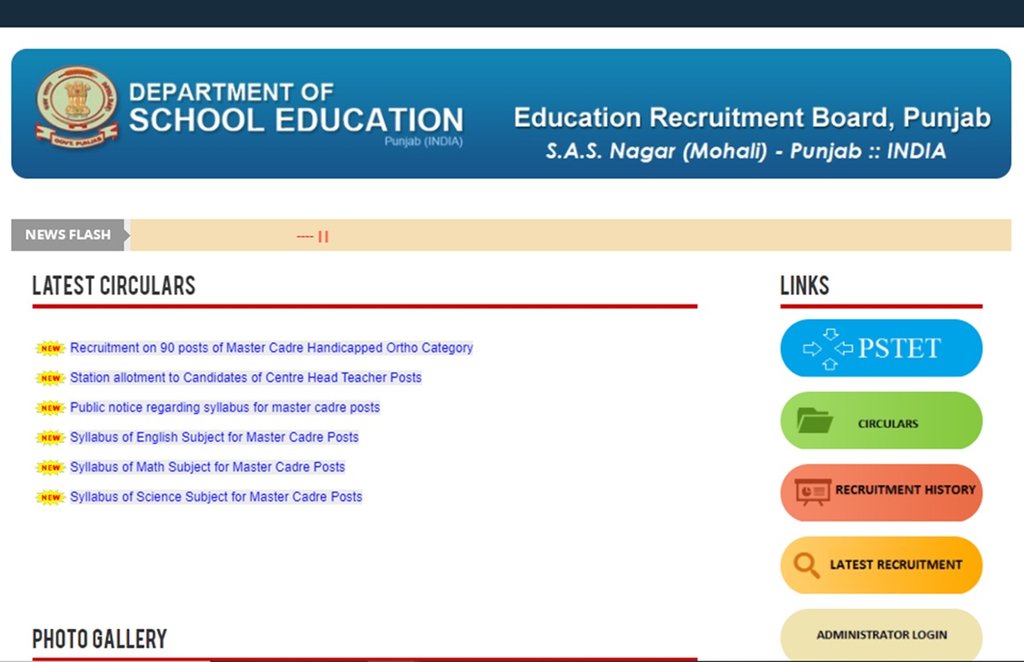Open Syllabus of English Subject link
Viewport: 1024px width, 662px height.
214,437
